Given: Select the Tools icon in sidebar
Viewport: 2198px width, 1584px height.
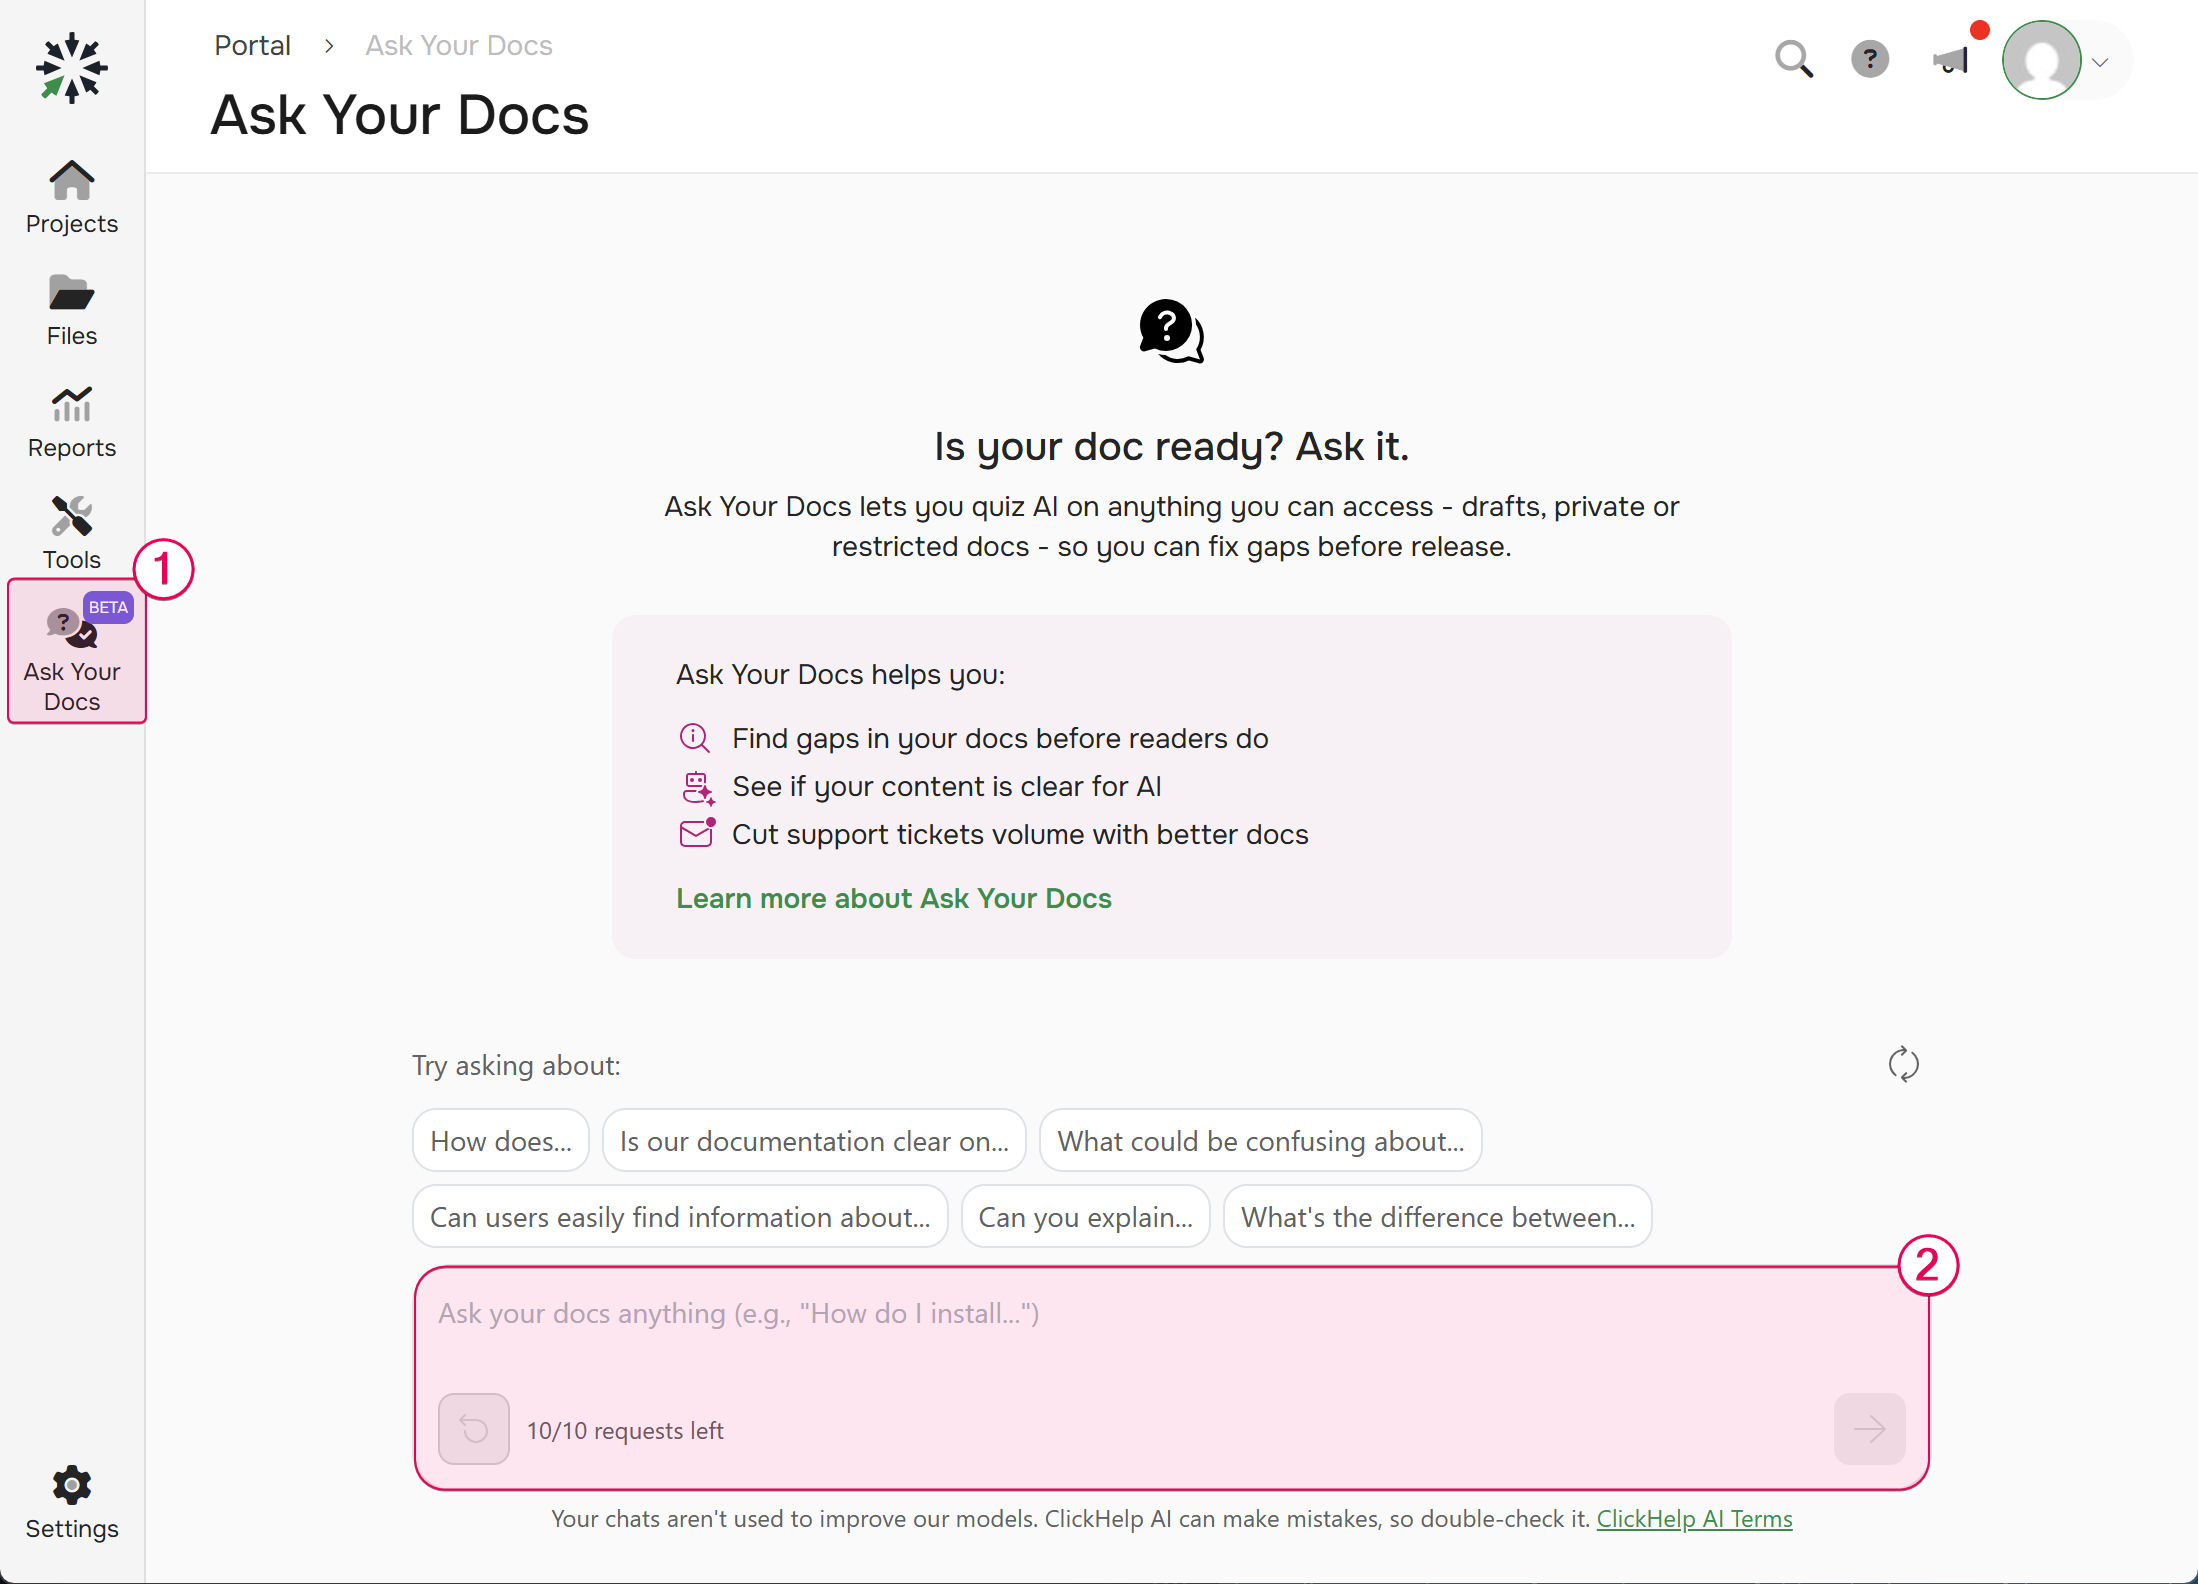Looking at the screenshot, I should (x=70, y=532).
